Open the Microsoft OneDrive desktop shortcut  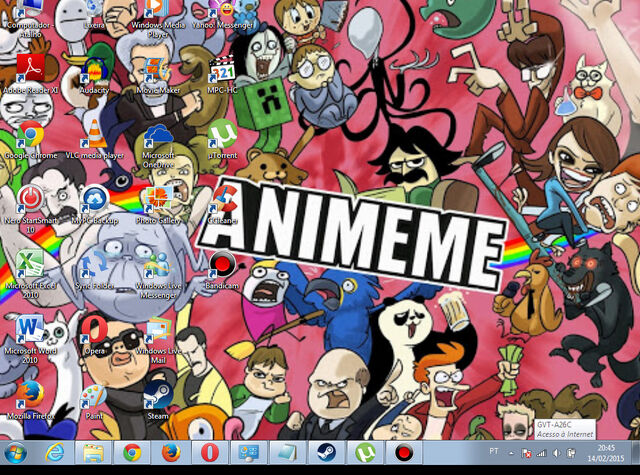coord(158,145)
